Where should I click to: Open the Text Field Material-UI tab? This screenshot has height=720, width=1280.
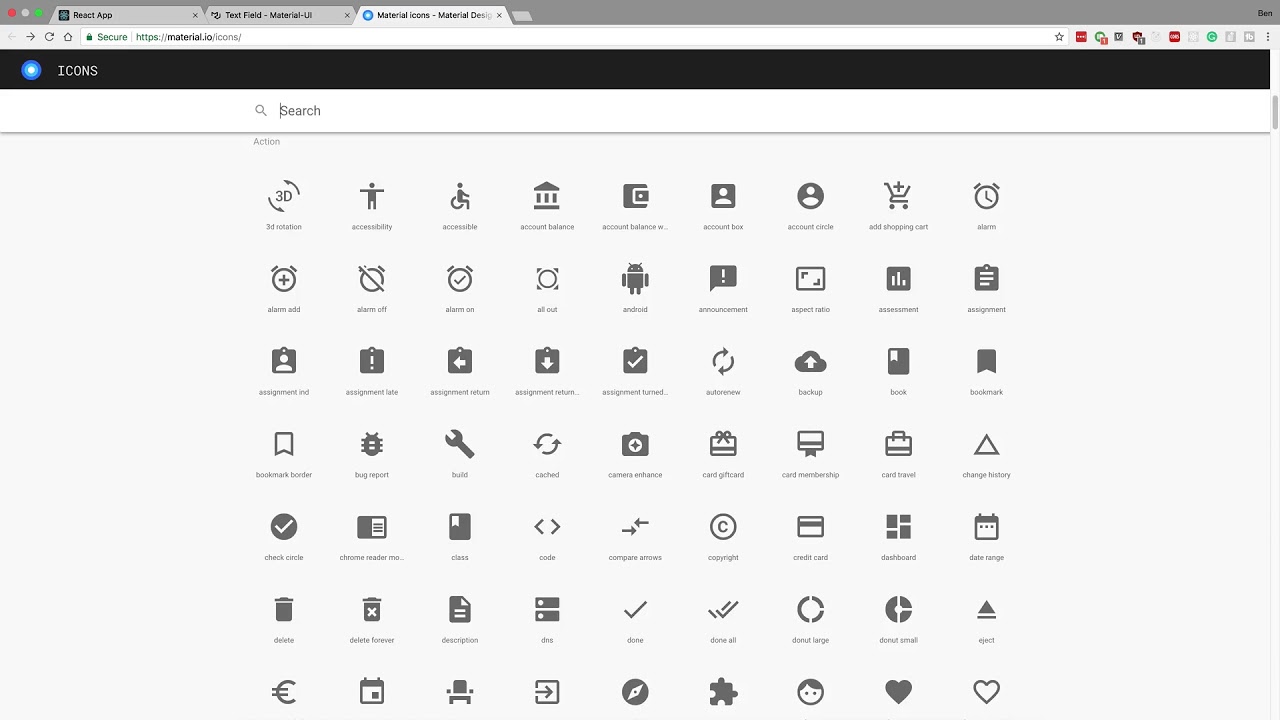pyautogui.click(x=270, y=15)
